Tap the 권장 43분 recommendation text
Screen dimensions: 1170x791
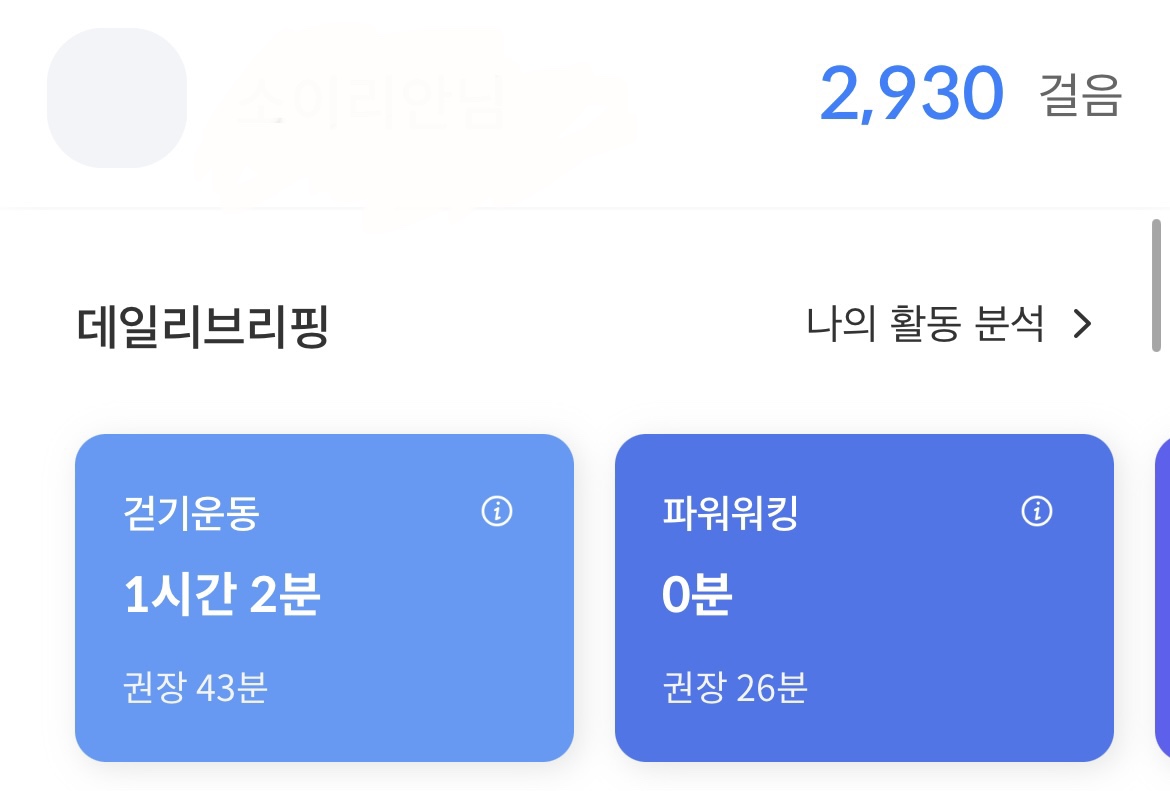point(196,688)
